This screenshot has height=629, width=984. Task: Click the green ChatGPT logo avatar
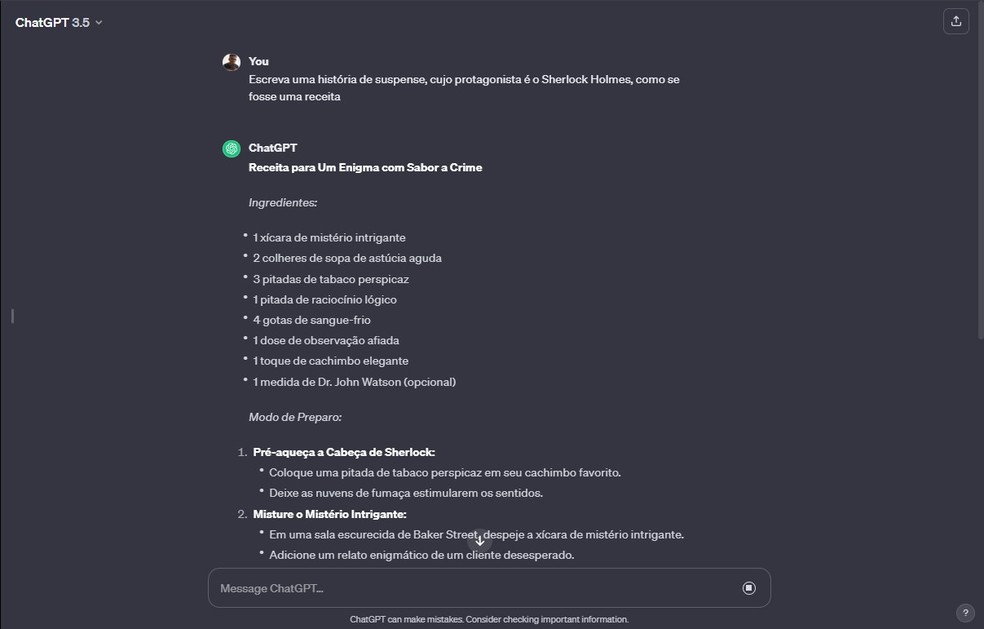[x=232, y=149]
